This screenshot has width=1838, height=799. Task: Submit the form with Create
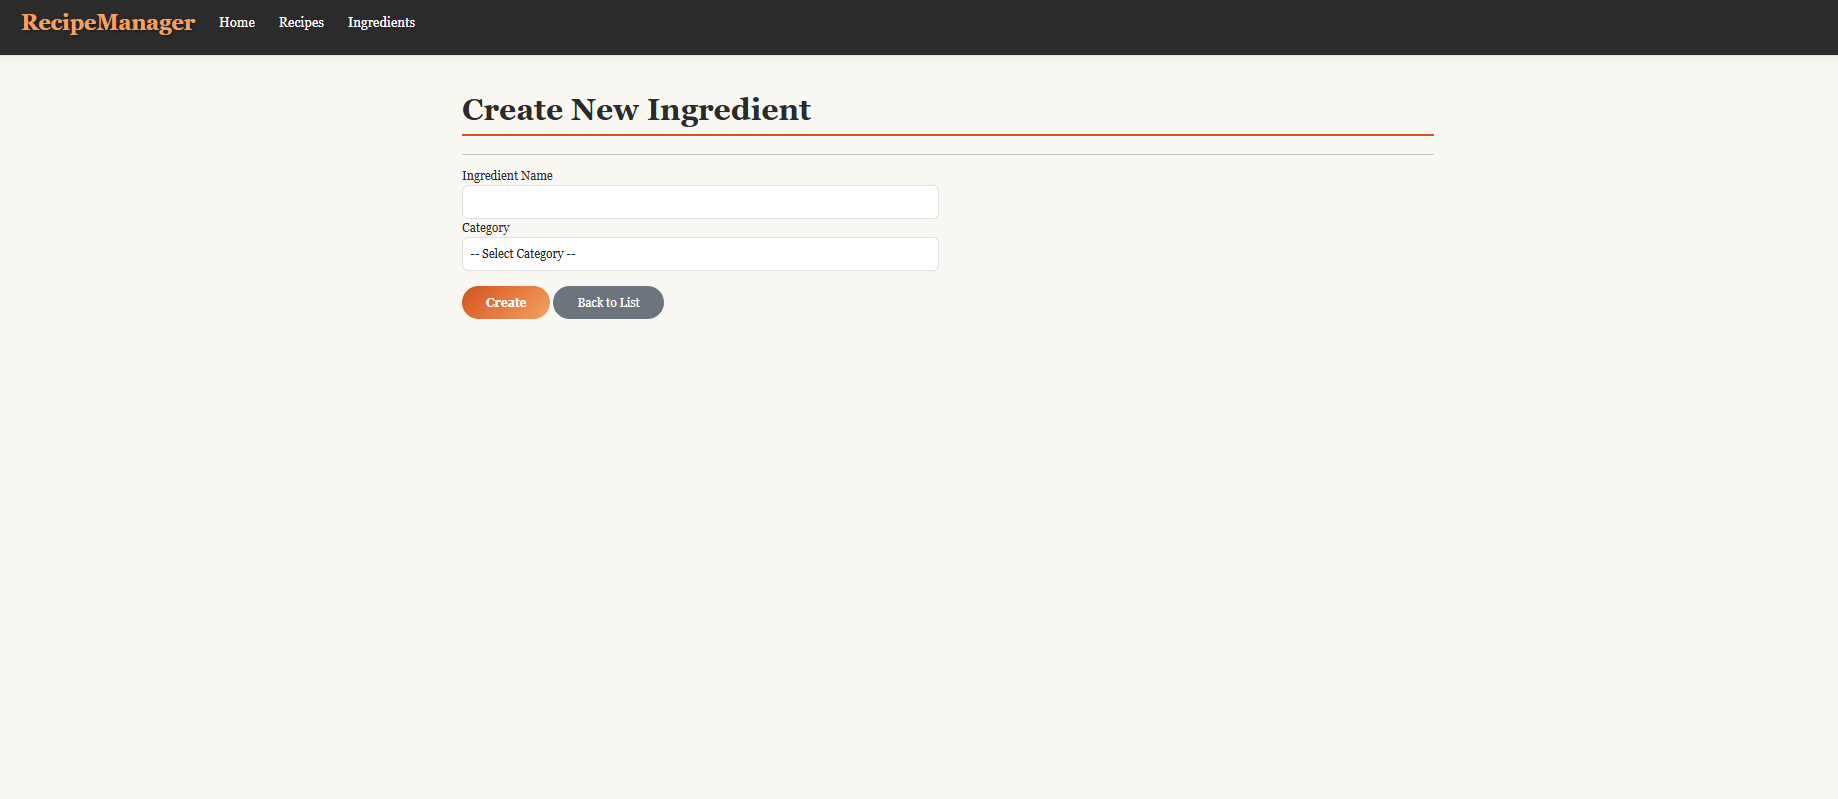point(505,303)
